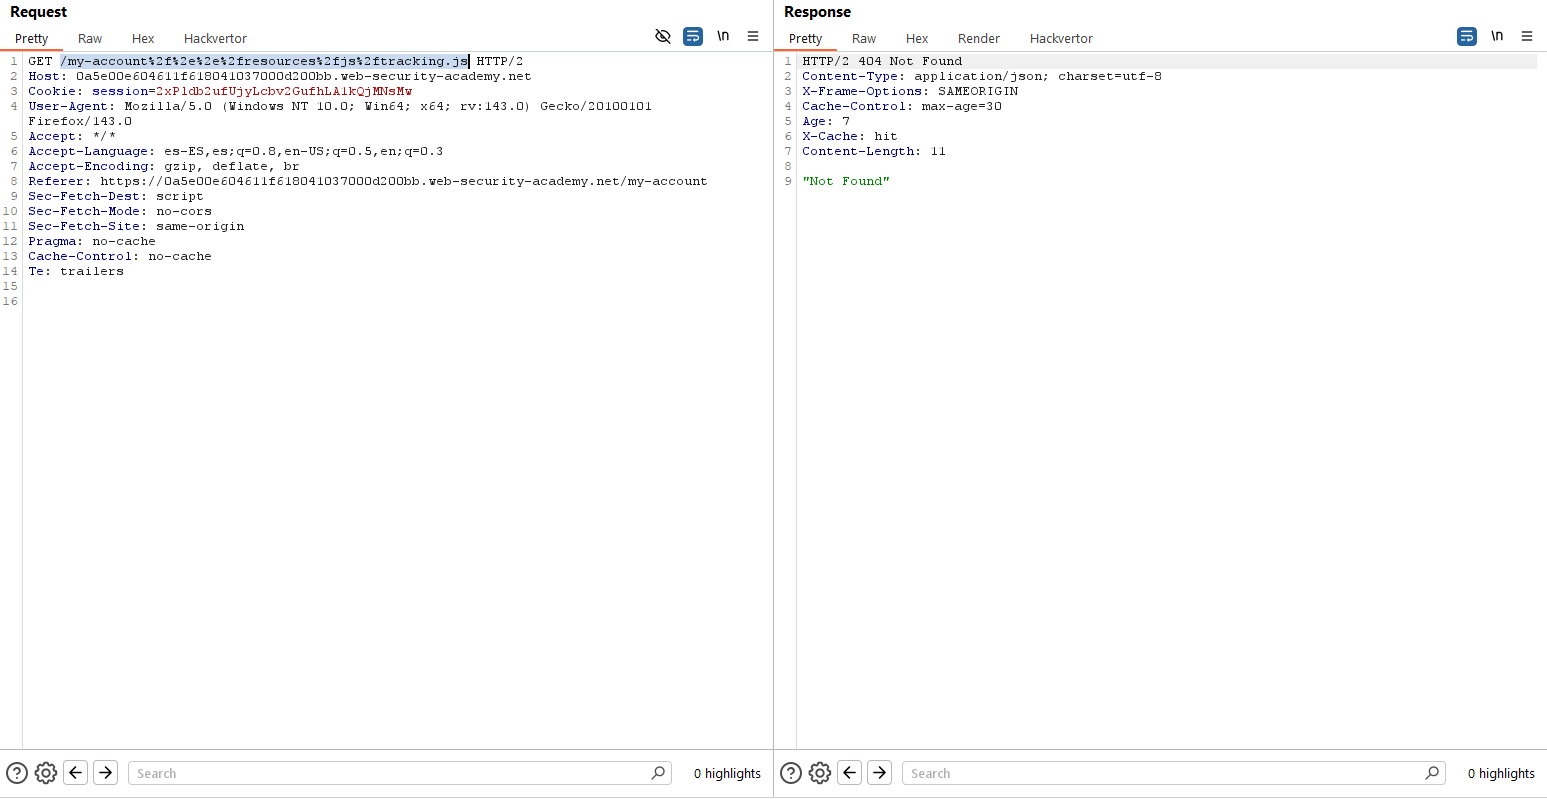Click the Request search input field
1547x799 pixels.
(x=390, y=773)
